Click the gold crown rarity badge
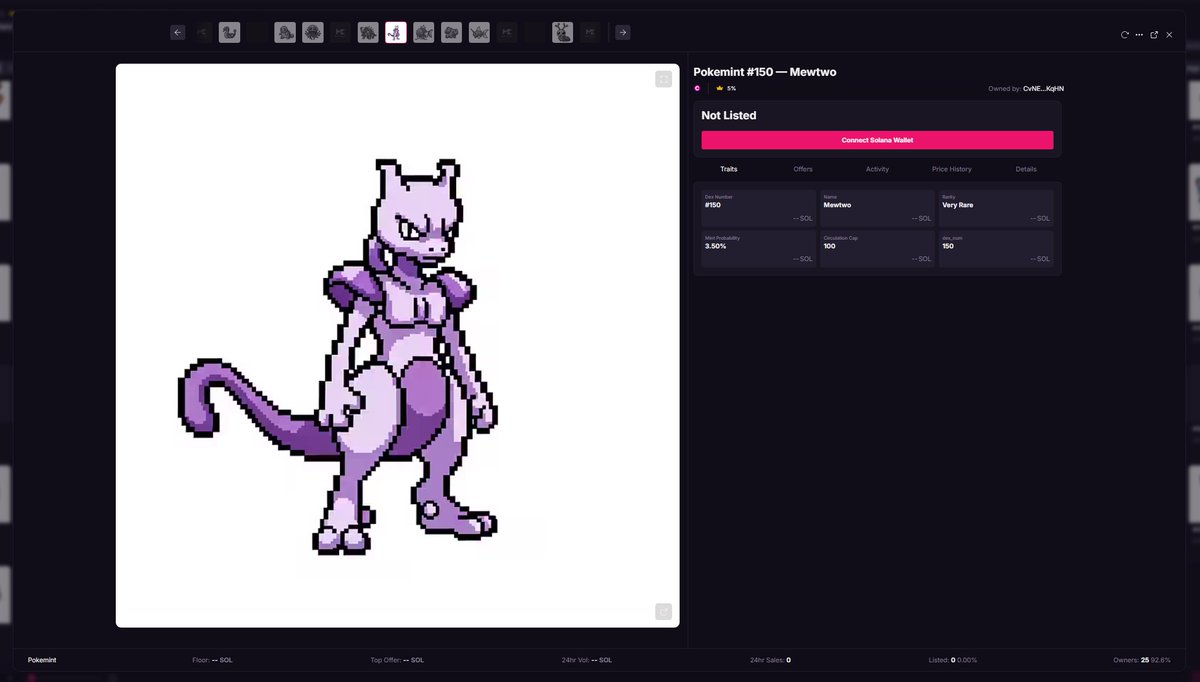Screen dimensions: 1200x682 (x=720, y=88)
